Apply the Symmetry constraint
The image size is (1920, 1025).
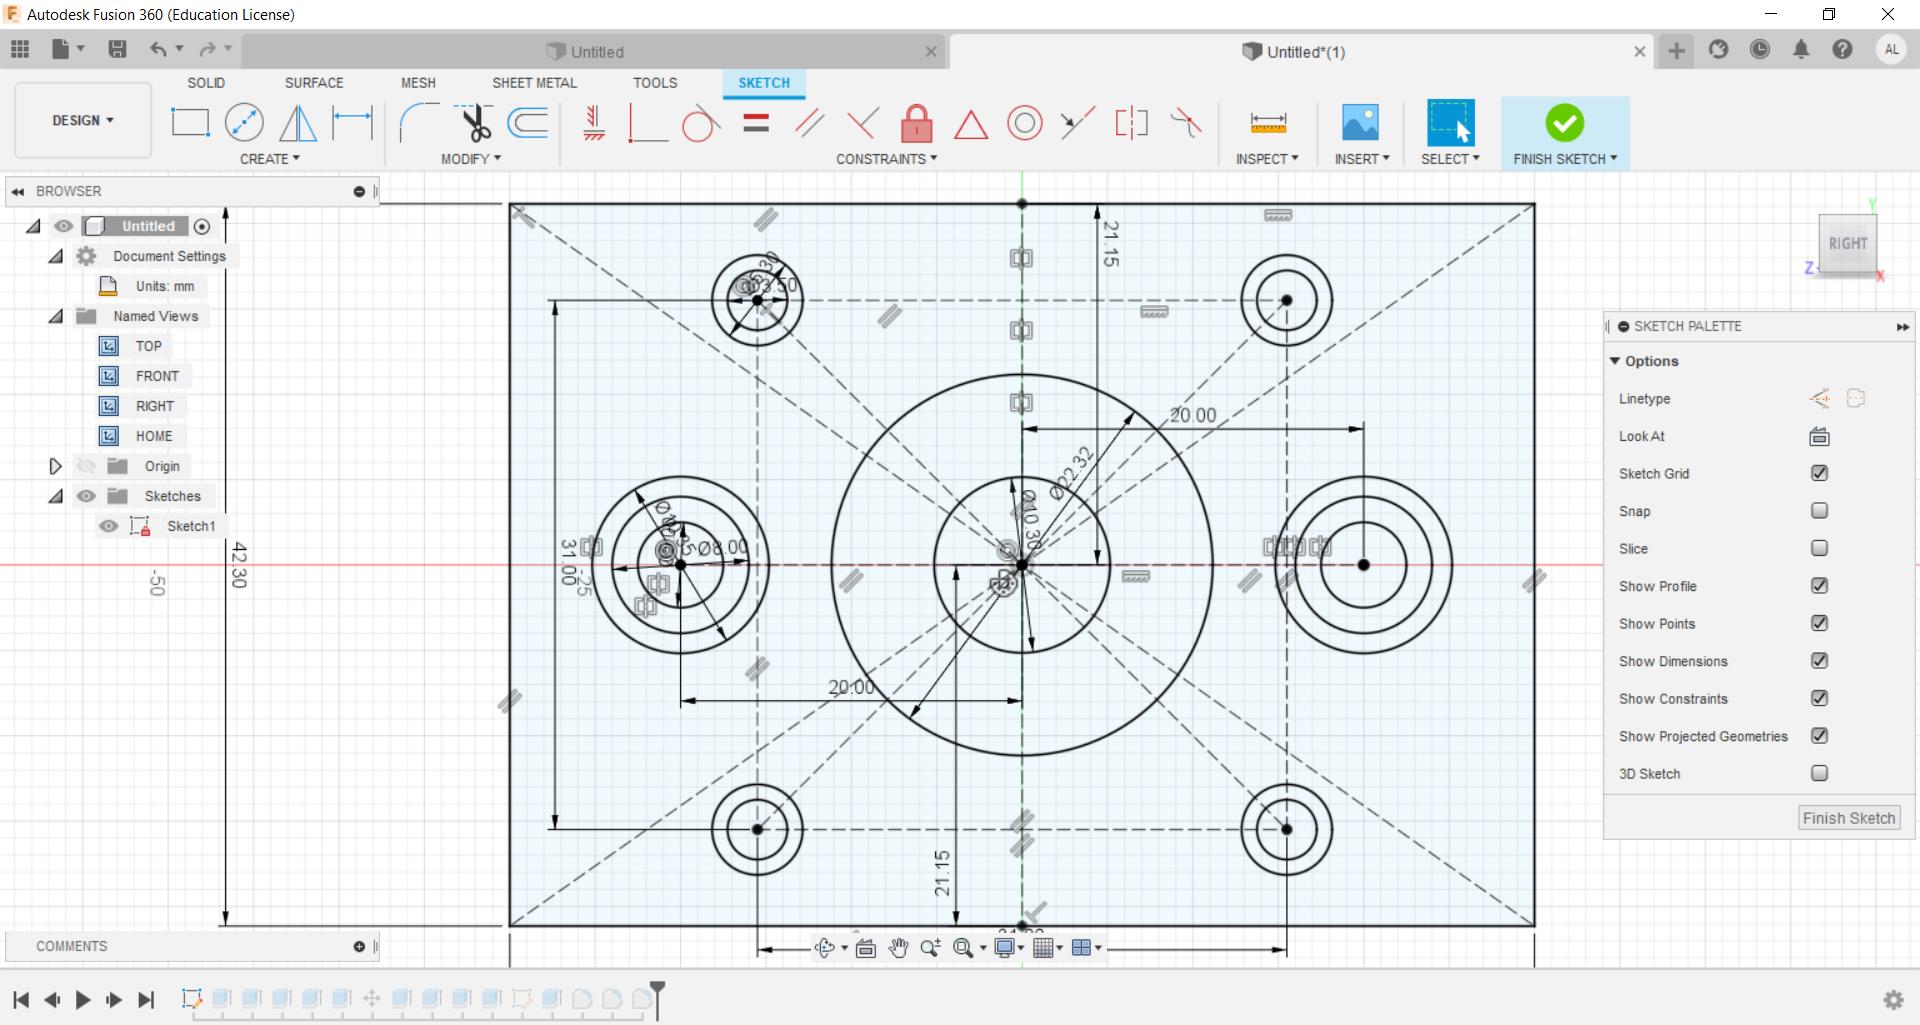tap(1132, 123)
